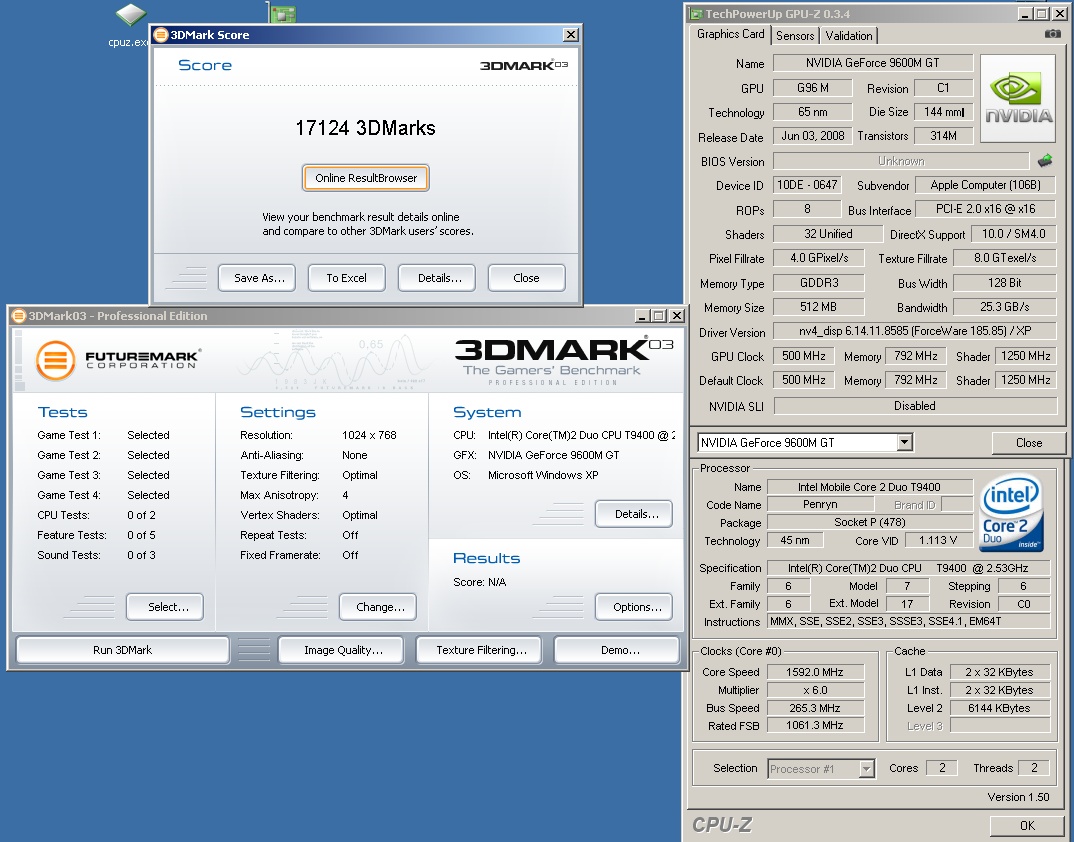This screenshot has width=1074, height=842.
Task: Select the Graphics Card tab in GPU-Z
Action: click(730, 34)
